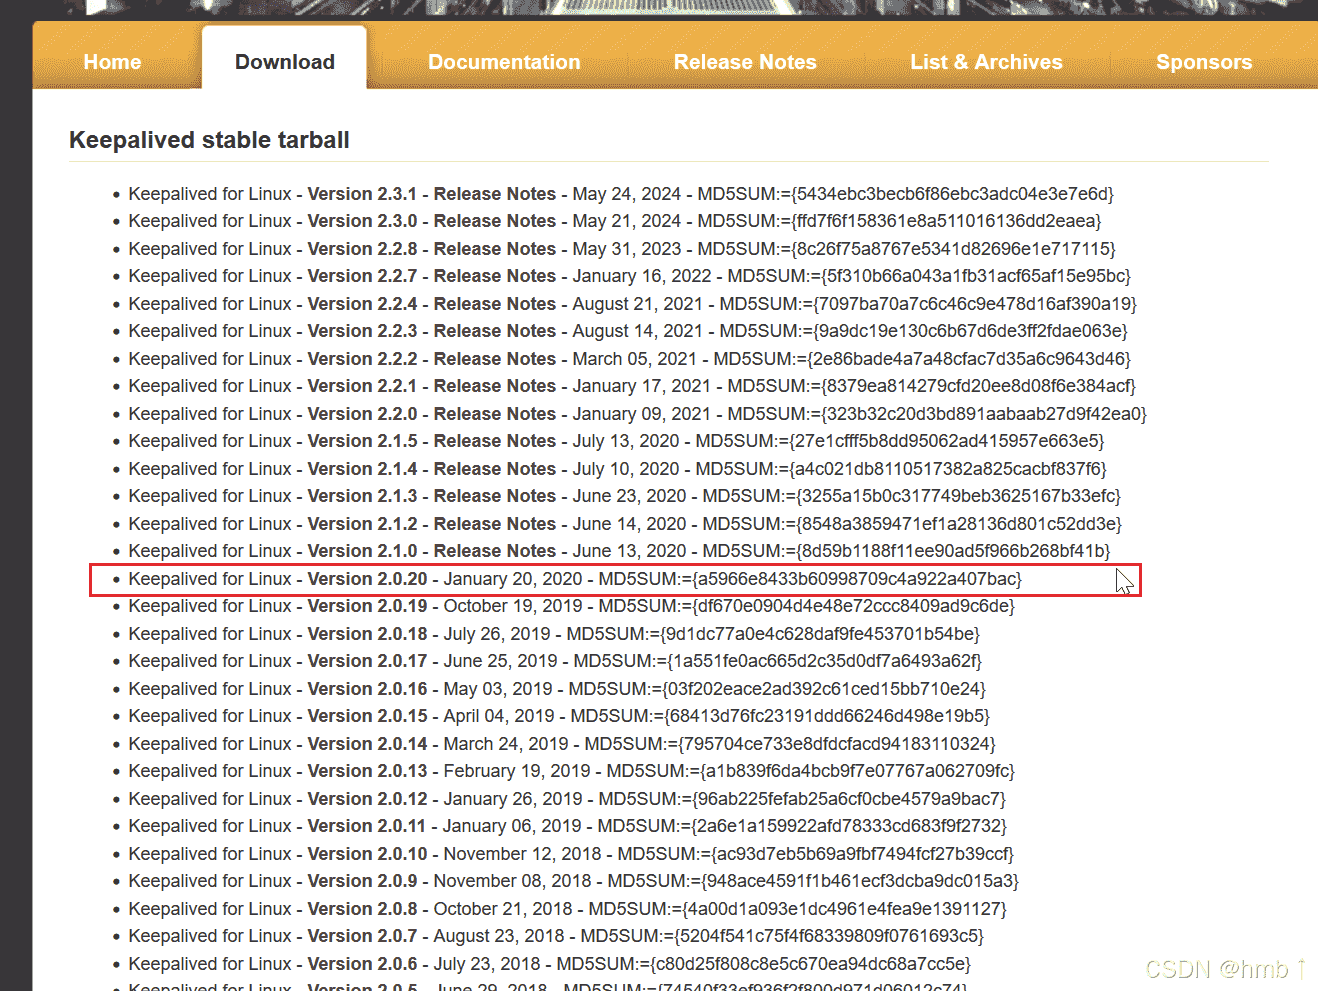Viewport: 1318px width, 991px height.
Task: Download Keepalived Version 2.0.15 tarball
Action: (367, 716)
